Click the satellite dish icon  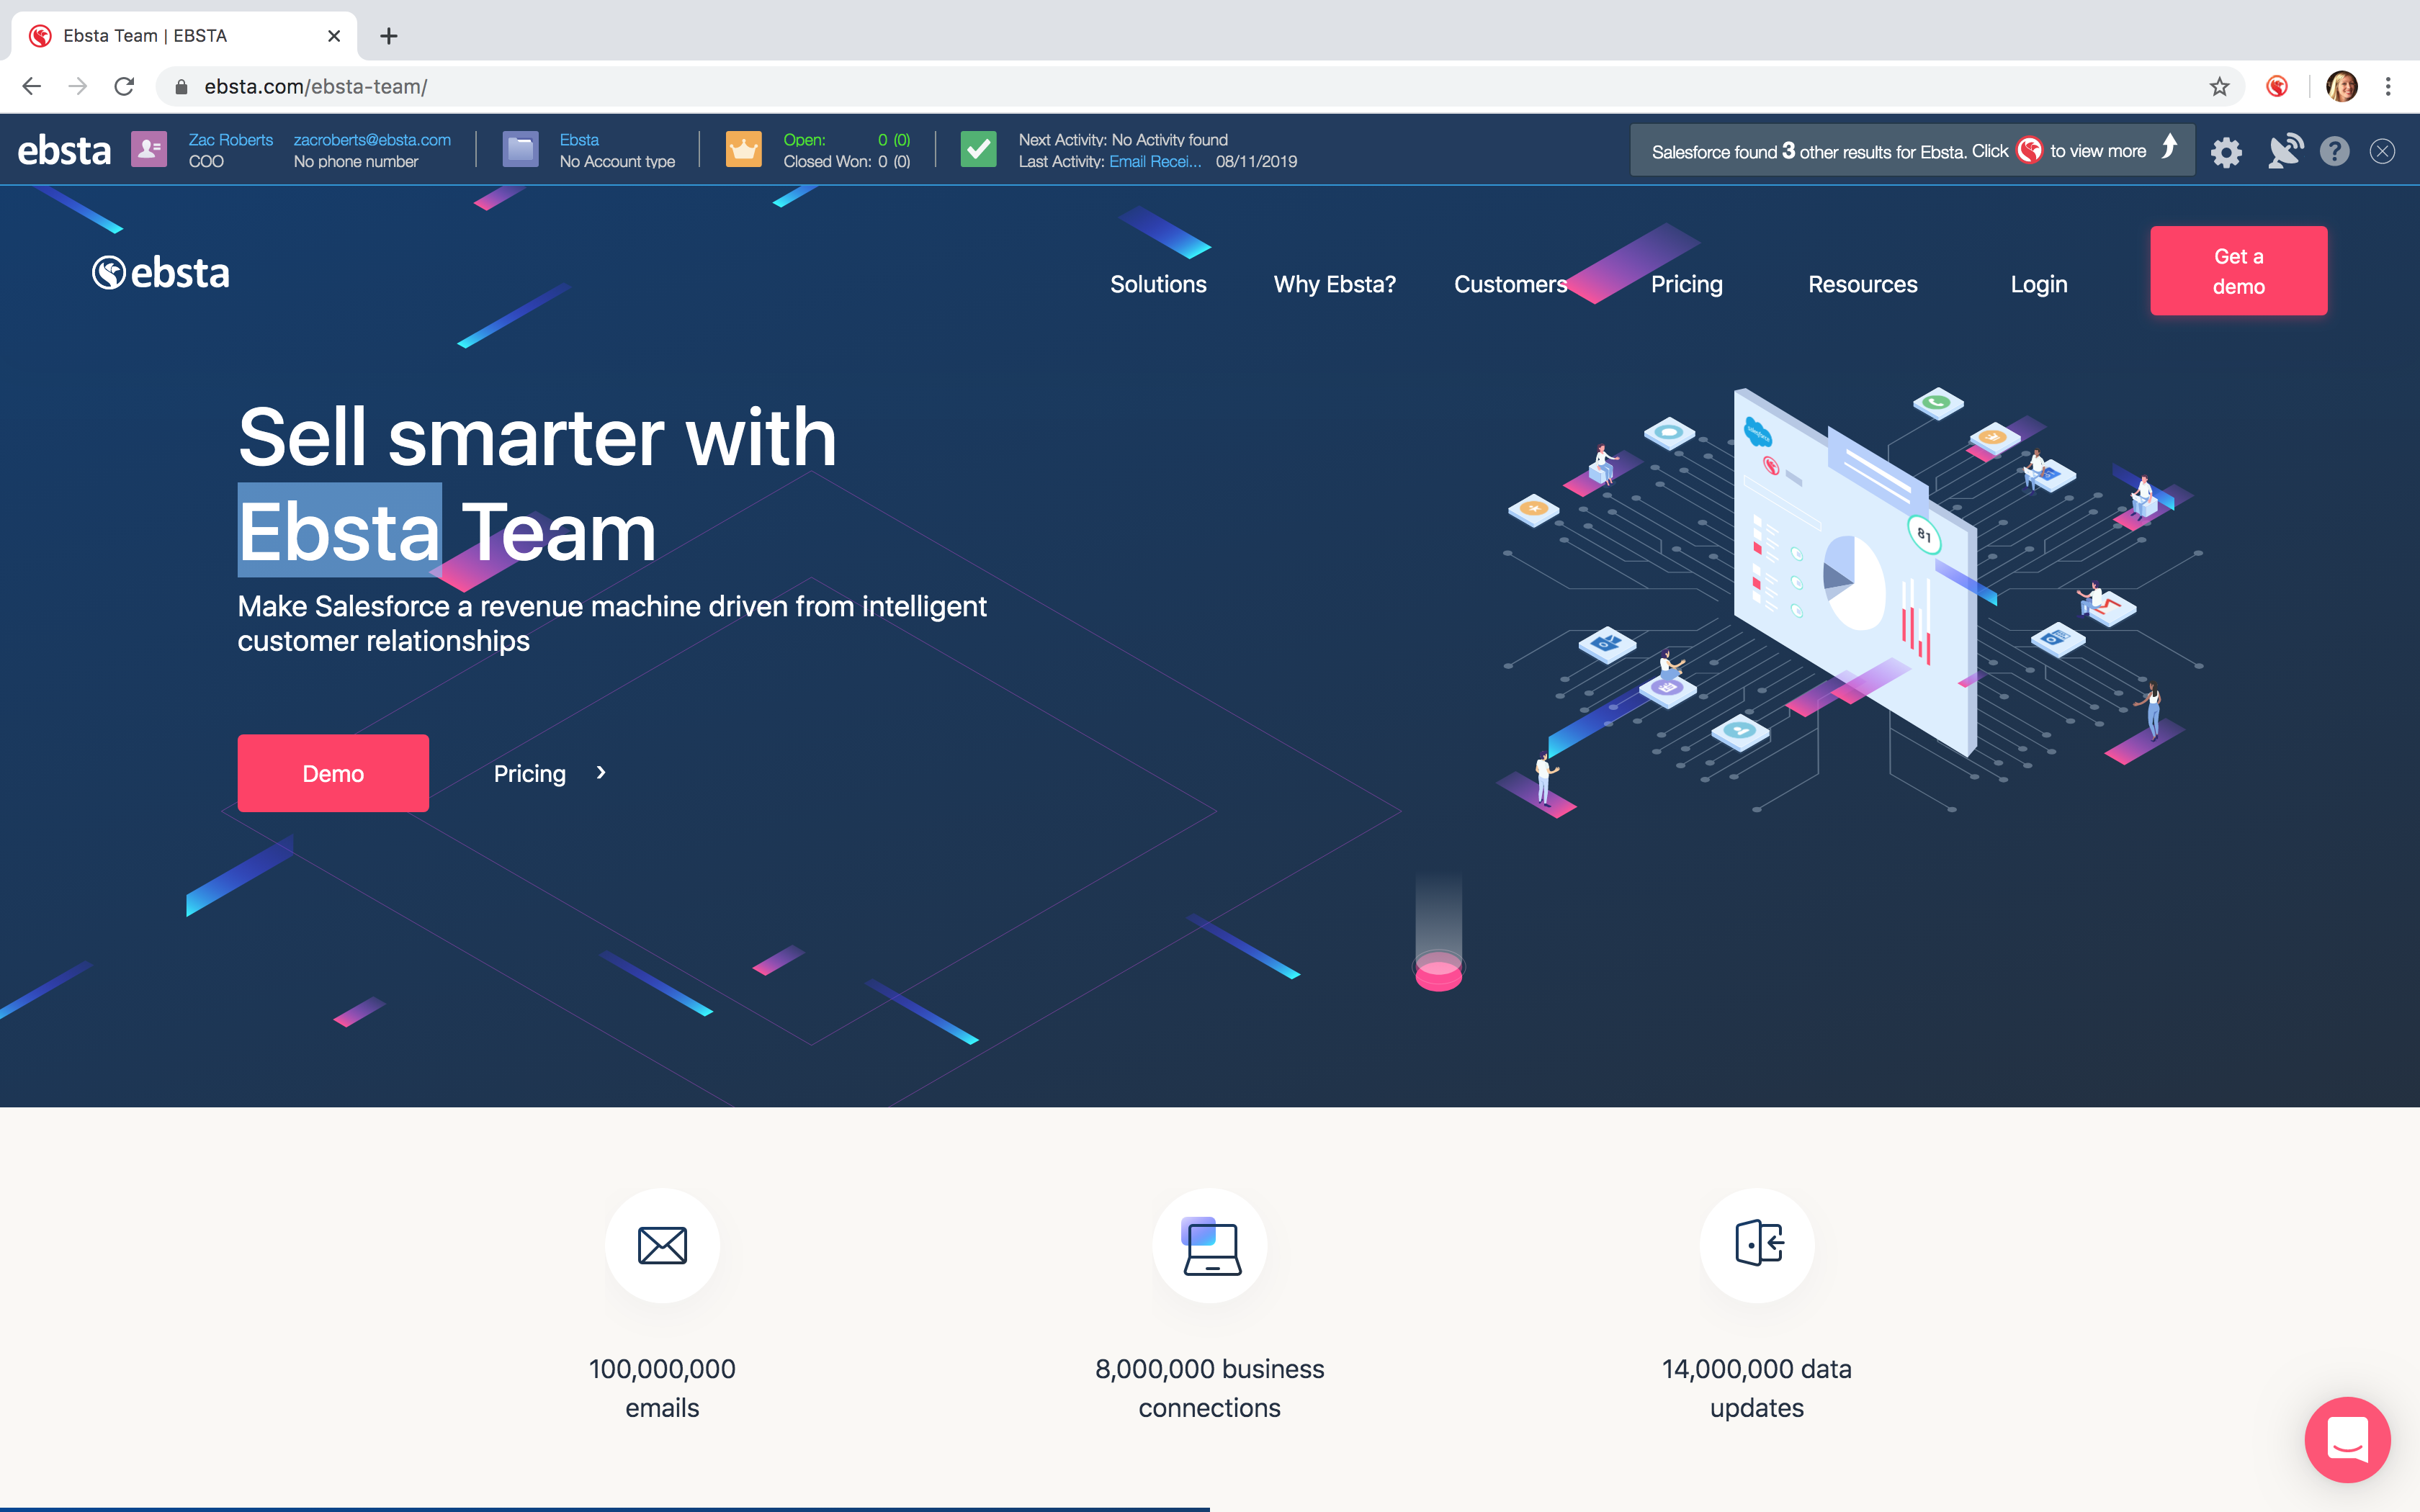(x=2284, y=151)
